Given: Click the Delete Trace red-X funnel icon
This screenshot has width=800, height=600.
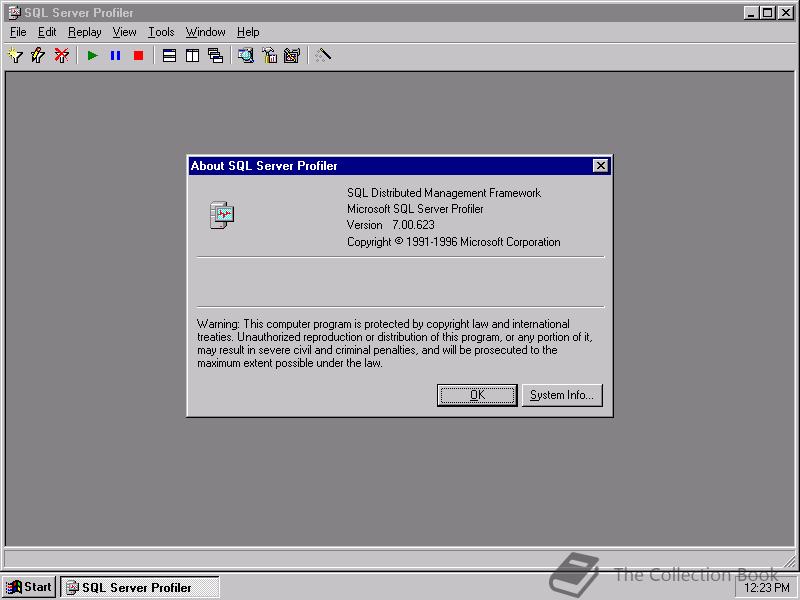Looking at the screenshot, I should 62,55.
